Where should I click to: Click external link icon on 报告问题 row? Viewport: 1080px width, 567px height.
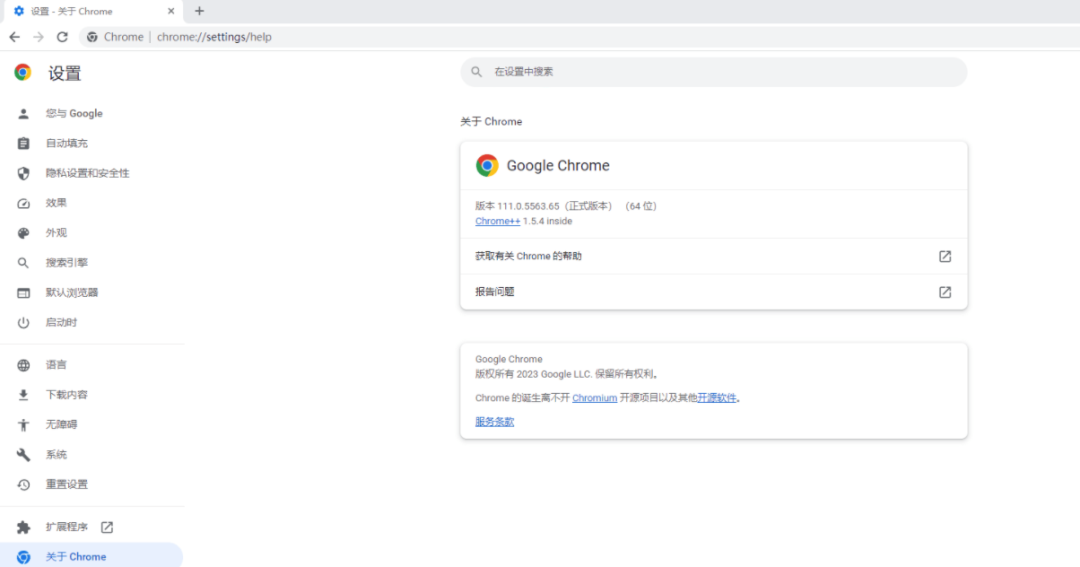pos(945,292)
